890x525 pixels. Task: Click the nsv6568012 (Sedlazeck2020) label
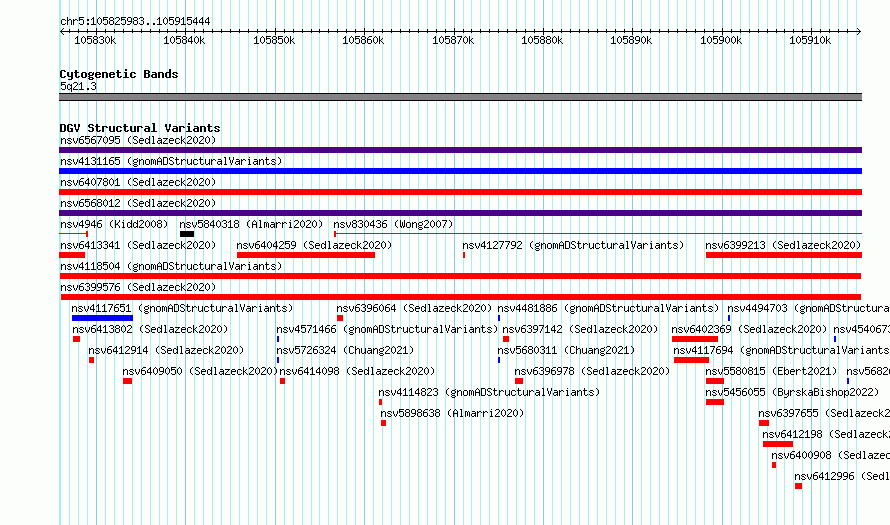(x=138, y=203)
